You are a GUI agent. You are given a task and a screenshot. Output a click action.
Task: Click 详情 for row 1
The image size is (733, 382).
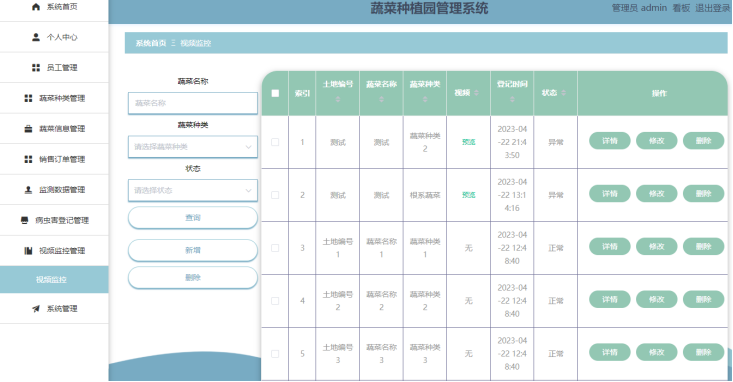click(610, 141)
